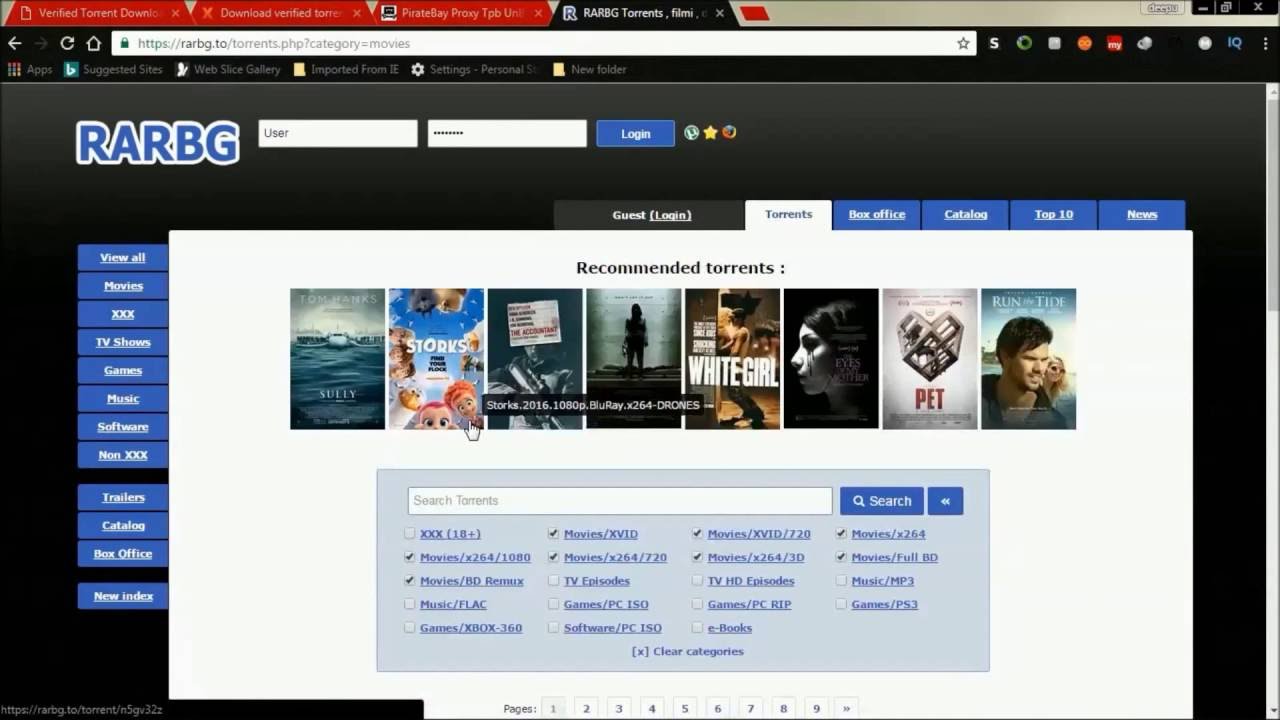This screenshot has height=720, width=1280.
Task: Click the password input field
Action: 507,133
